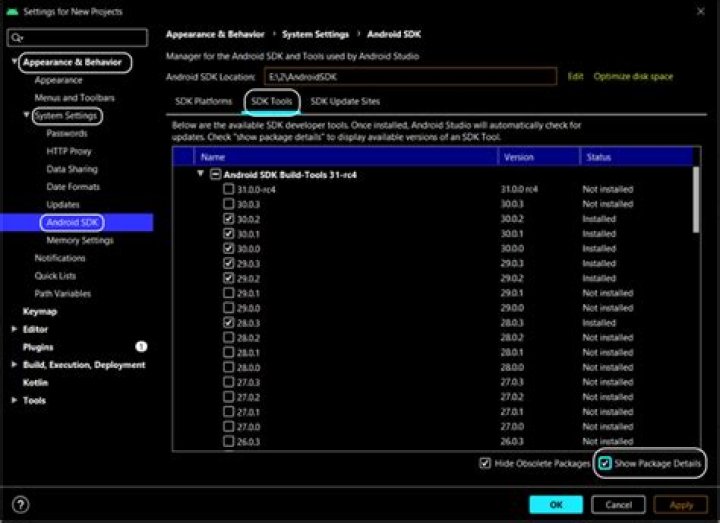
Task: Check the 31.0.0-rc4 build tools checkbox
Action: click(x=228, y=189)
